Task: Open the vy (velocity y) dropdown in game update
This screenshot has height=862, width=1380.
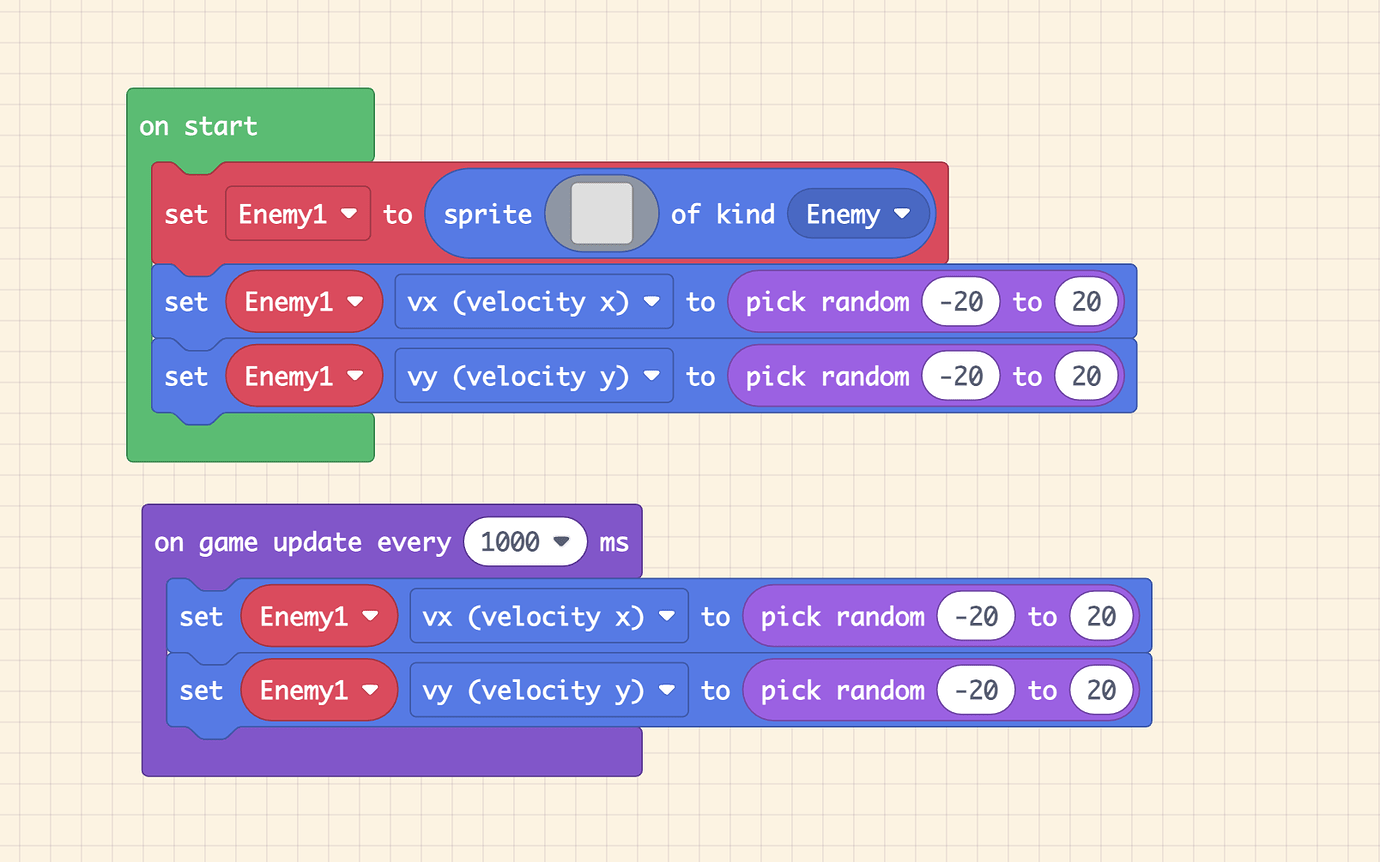Action: [548, 690]
